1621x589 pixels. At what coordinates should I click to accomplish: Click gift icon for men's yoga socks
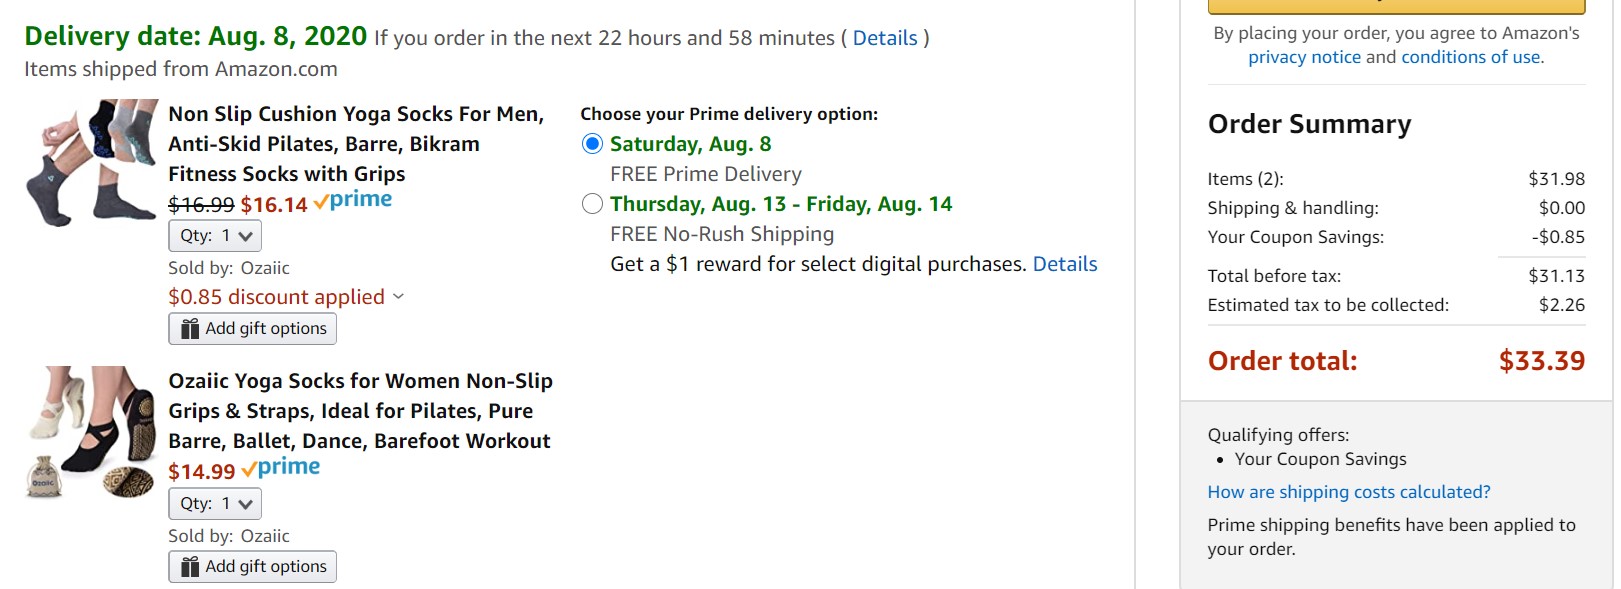(x=190, y=329)
